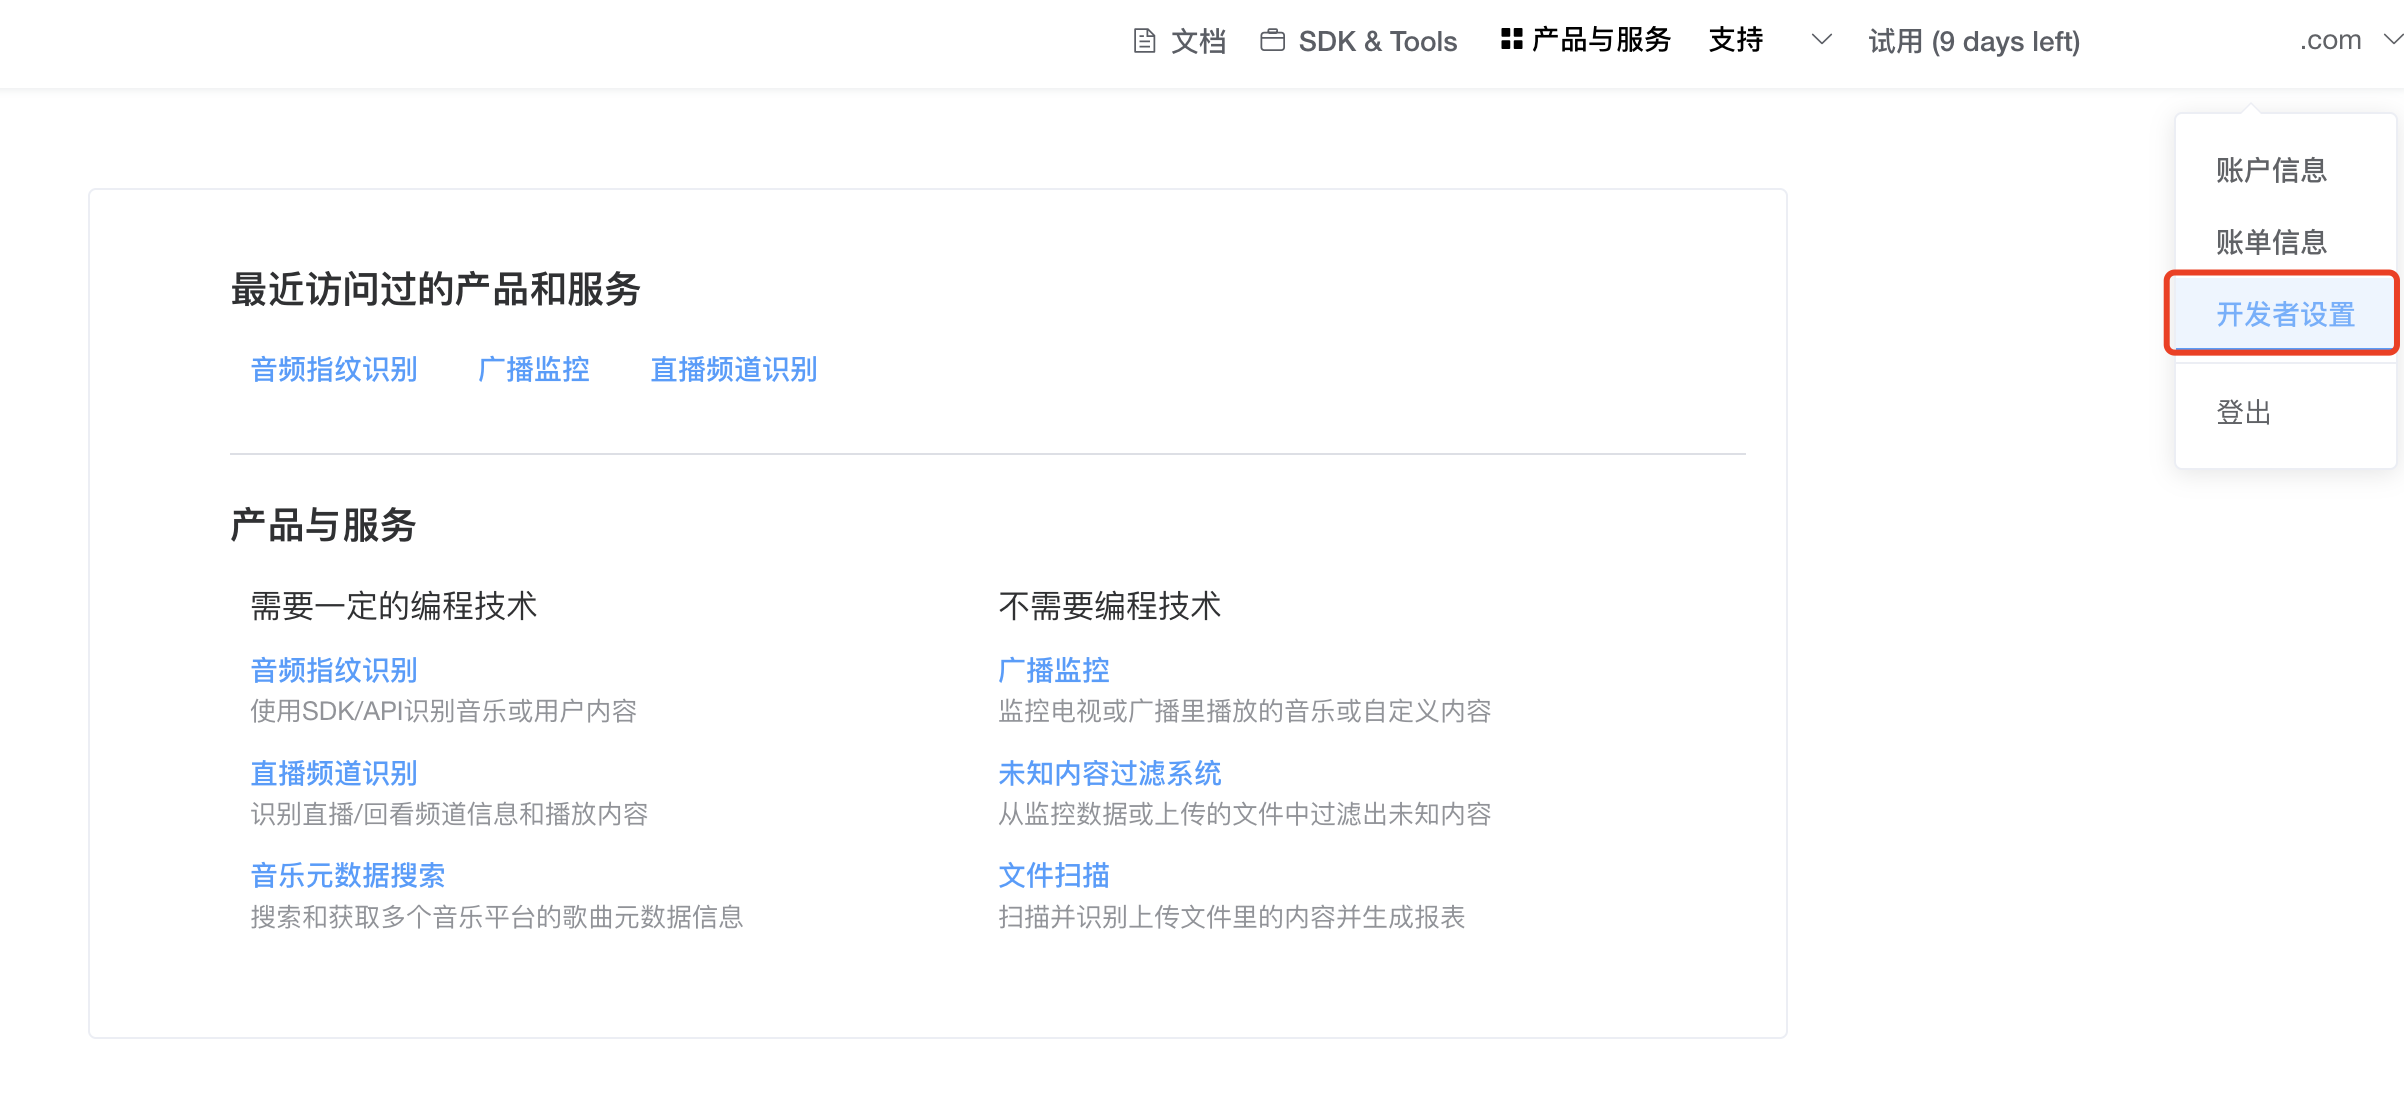Open the 文档 nav item

(1198, 41)
